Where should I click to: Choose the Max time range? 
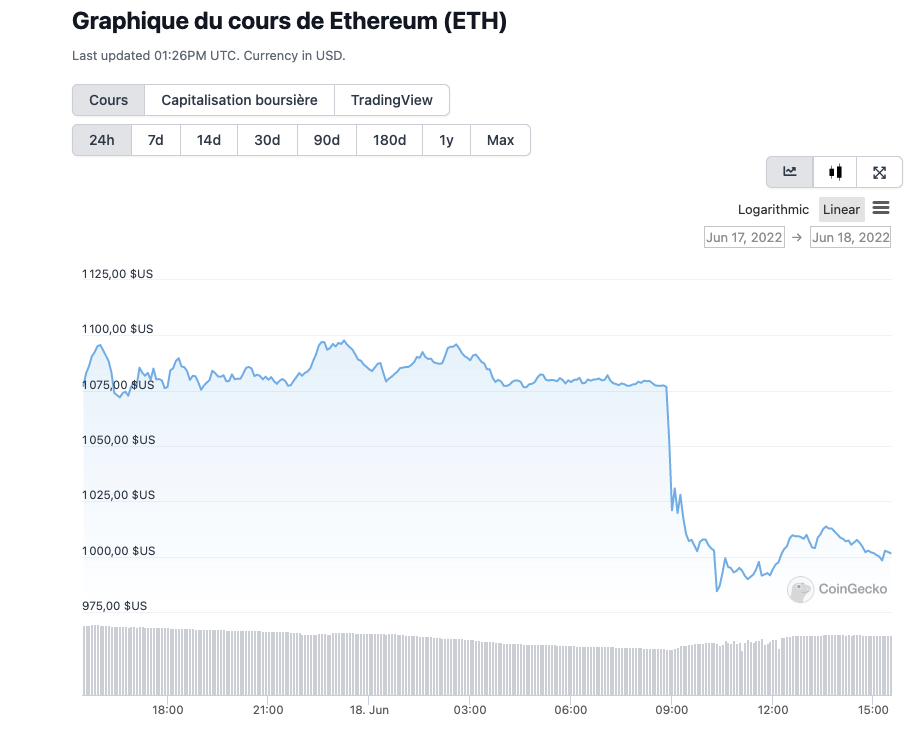[500, 140]
